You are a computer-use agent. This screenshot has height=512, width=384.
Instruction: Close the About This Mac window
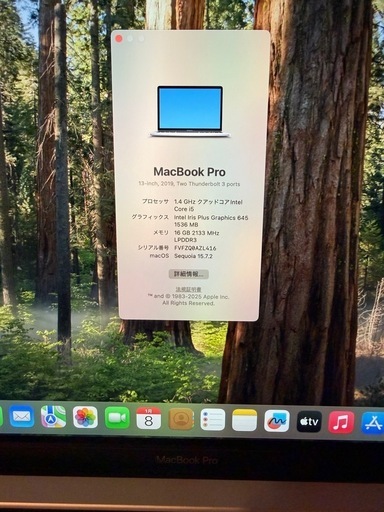pos(119,39)
